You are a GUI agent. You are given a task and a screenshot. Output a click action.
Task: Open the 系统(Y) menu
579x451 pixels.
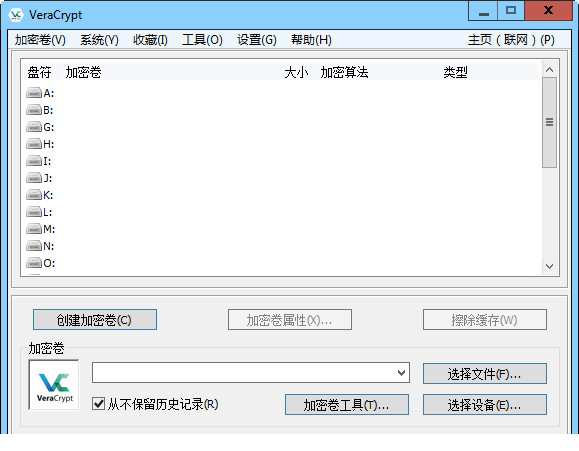[x=99, y=40]
